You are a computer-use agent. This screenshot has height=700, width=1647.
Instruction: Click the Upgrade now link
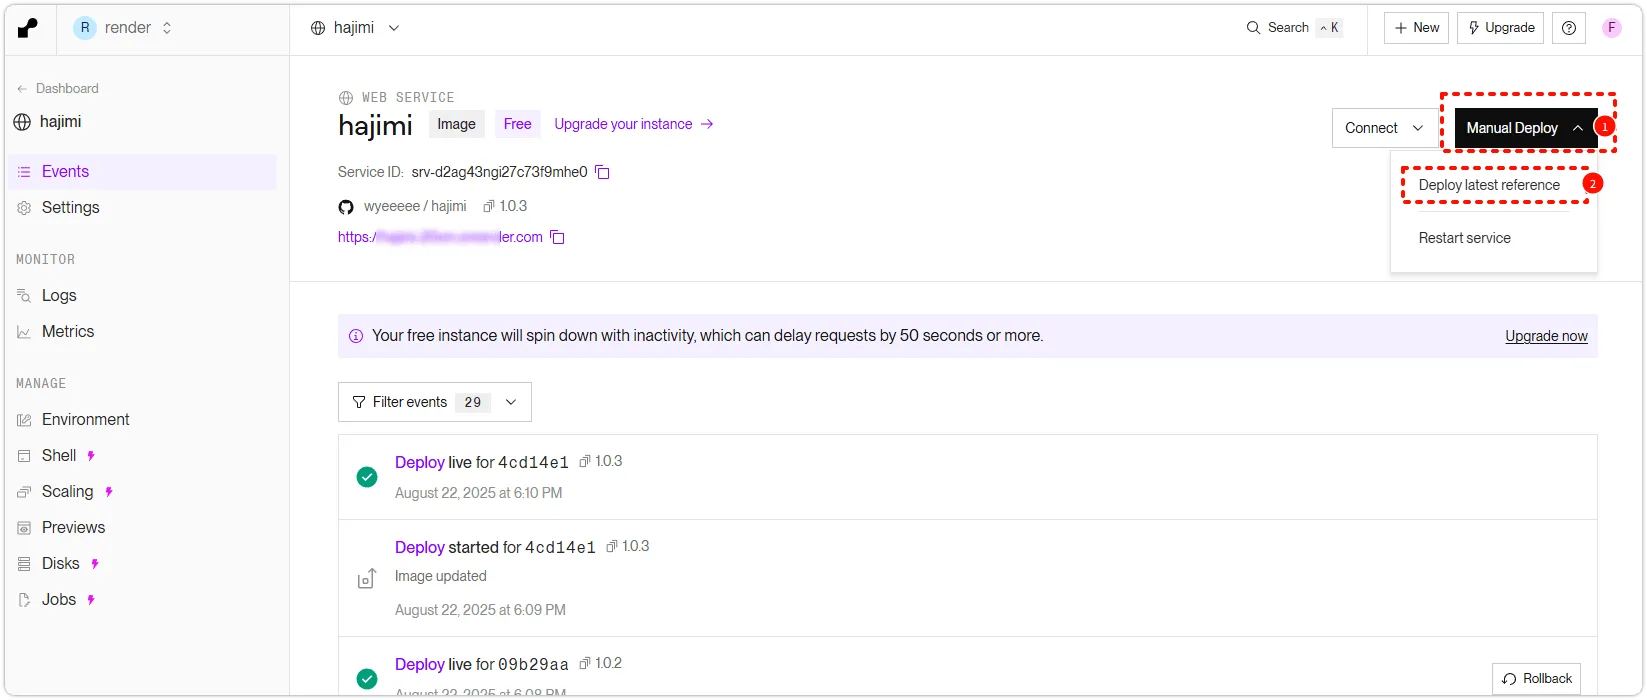pos(1546,336)
